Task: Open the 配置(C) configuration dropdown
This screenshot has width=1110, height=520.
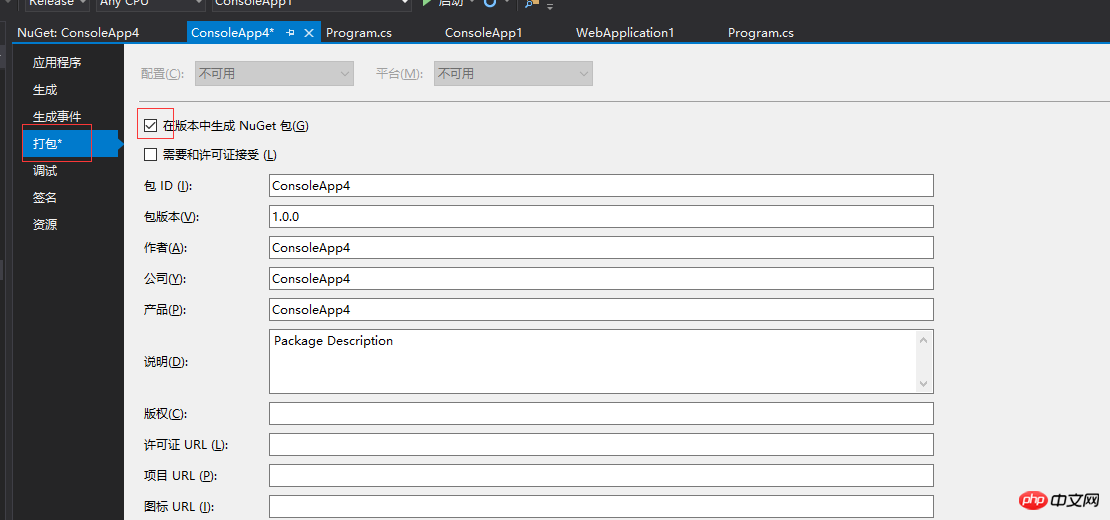Action: 275,74
